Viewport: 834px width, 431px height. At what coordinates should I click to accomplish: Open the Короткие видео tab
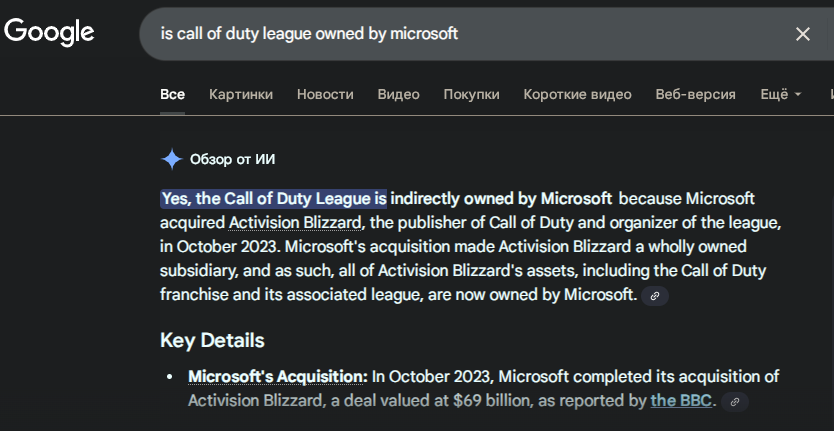577,94
